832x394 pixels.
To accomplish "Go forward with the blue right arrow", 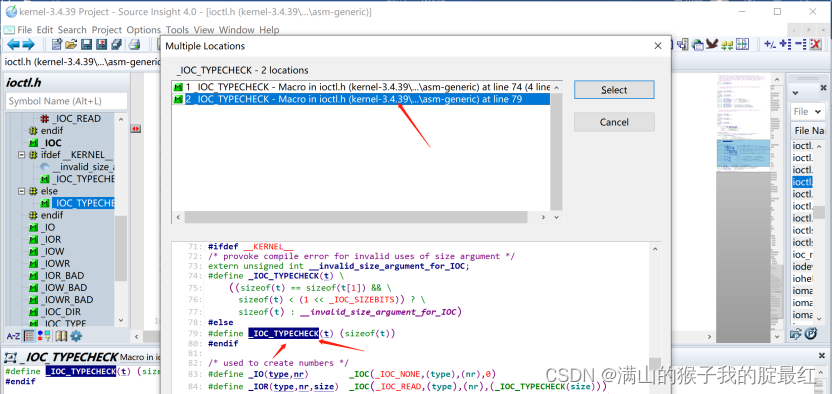I will pos(28,45).
